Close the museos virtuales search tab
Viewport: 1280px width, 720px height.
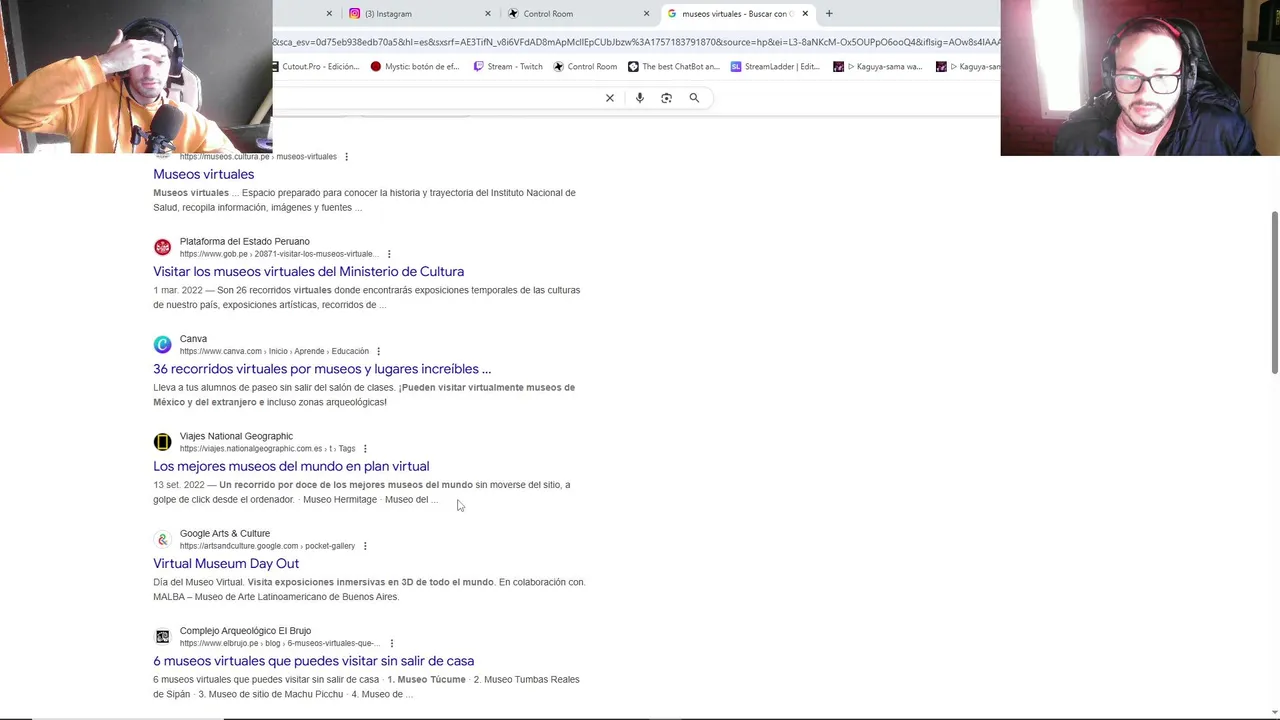coord(805,14)
